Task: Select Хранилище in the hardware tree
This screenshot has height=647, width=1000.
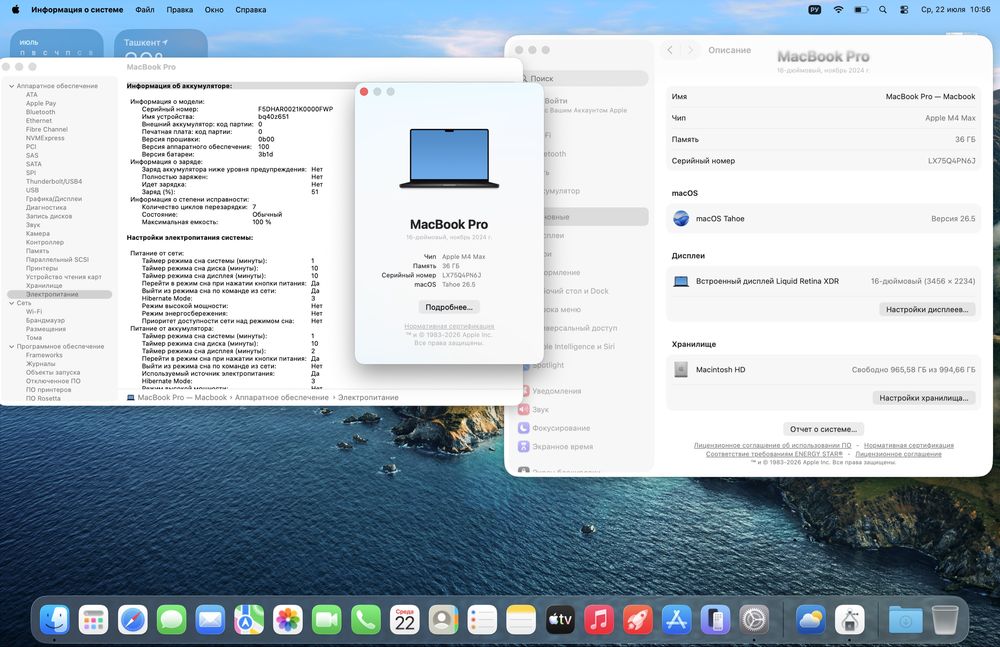Action: click(x=44, y=285)
